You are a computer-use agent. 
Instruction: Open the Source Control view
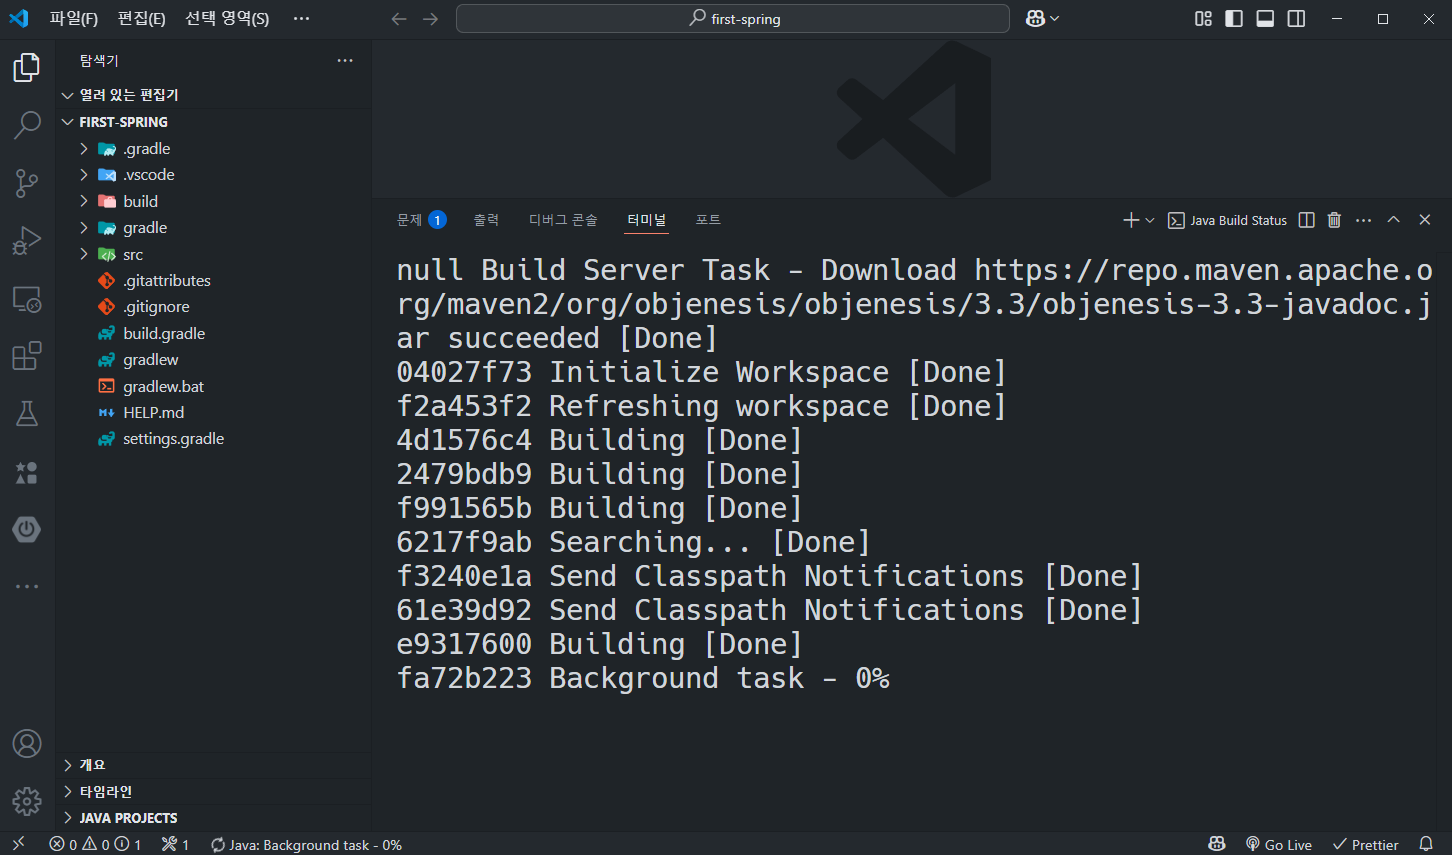pyautogui.click(x=27, y=183)
